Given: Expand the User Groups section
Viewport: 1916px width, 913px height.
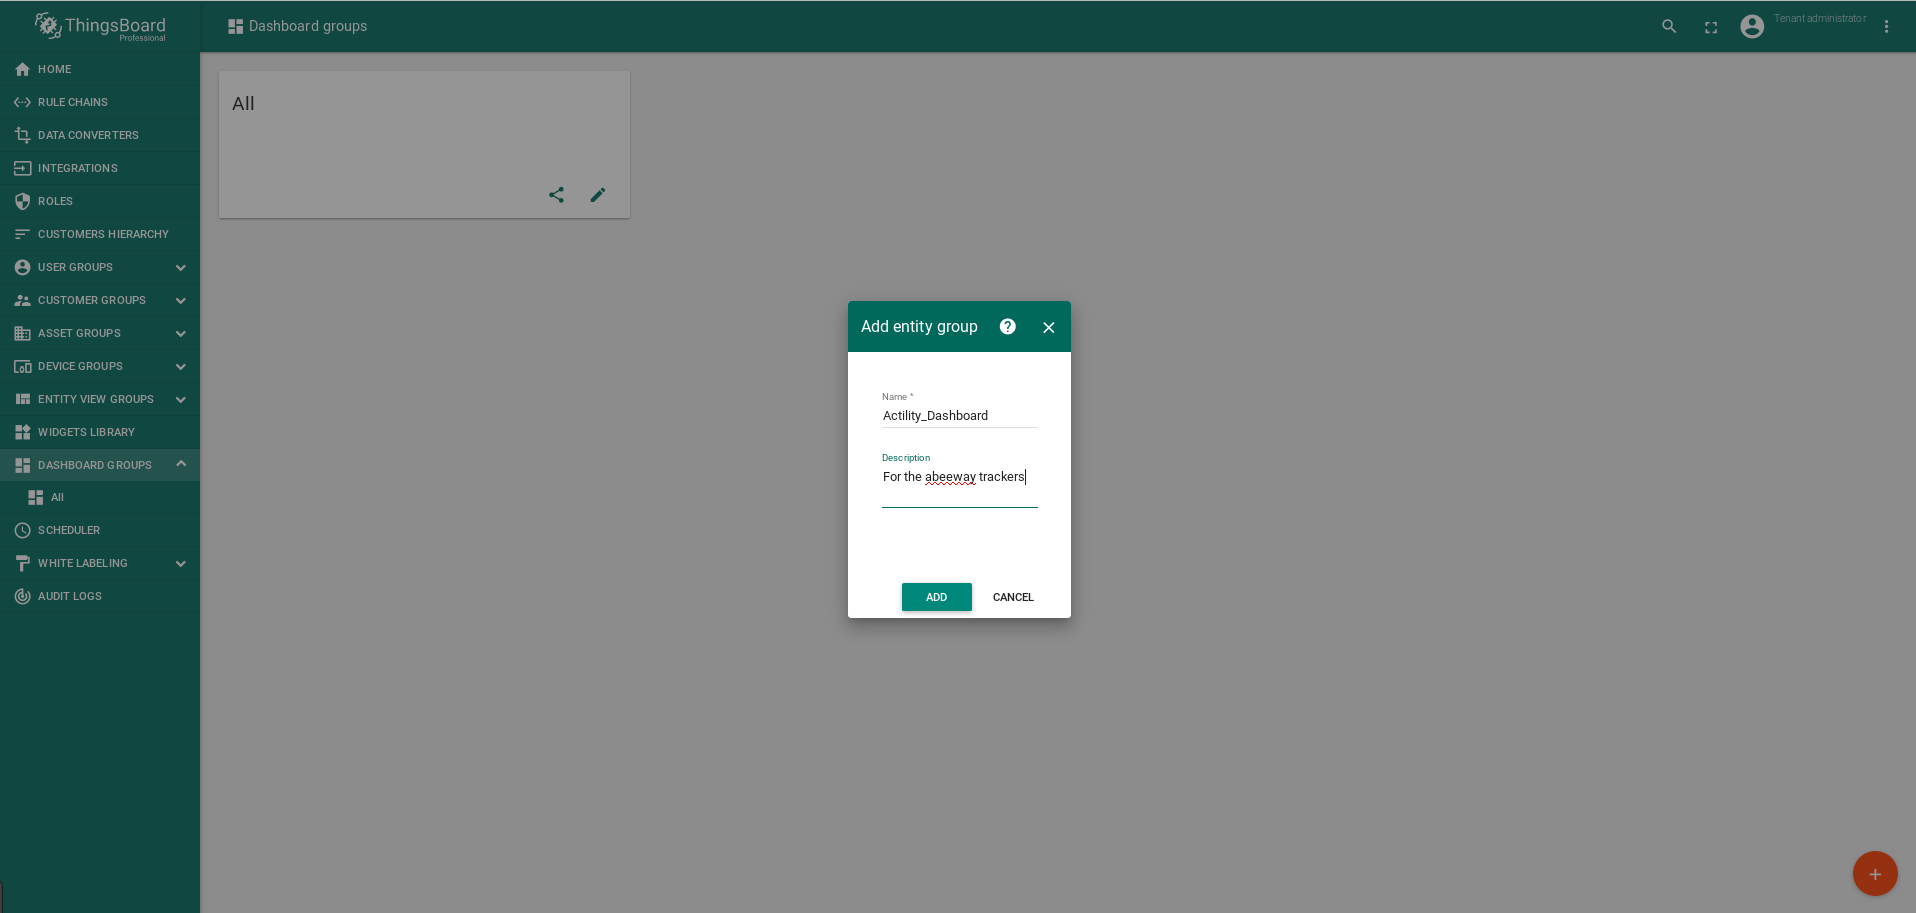Looking at the screenshot, I should coord(180,268).
